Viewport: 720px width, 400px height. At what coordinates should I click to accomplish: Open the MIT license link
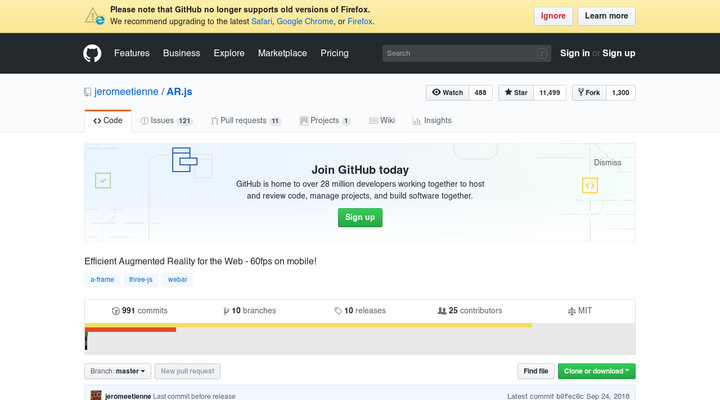580,311
